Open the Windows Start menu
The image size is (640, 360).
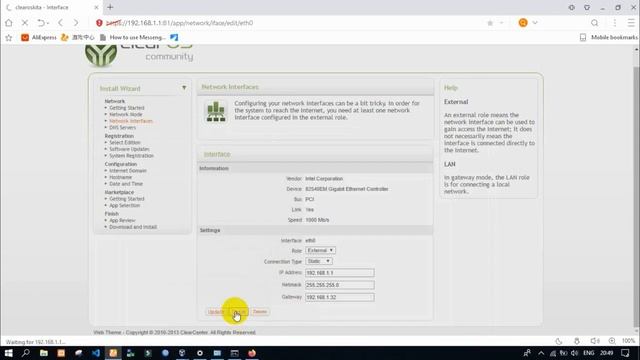tap(8, 353)
